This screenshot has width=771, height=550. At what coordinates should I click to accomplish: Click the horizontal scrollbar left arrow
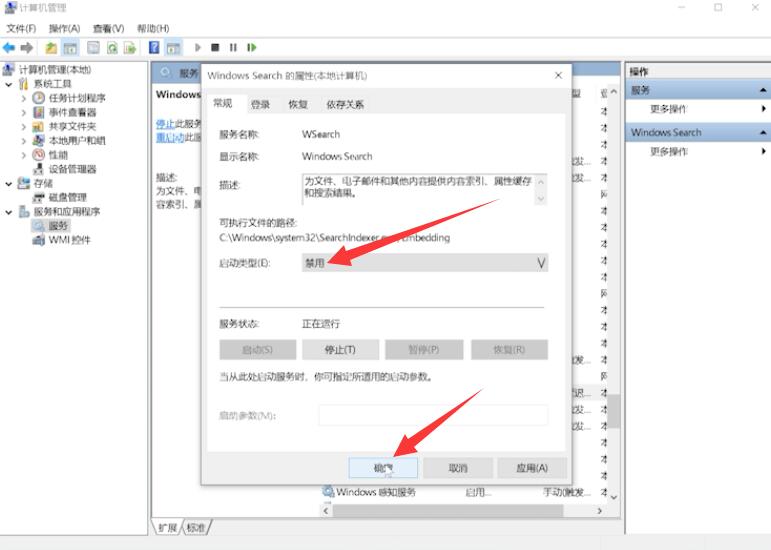point(326,511)
